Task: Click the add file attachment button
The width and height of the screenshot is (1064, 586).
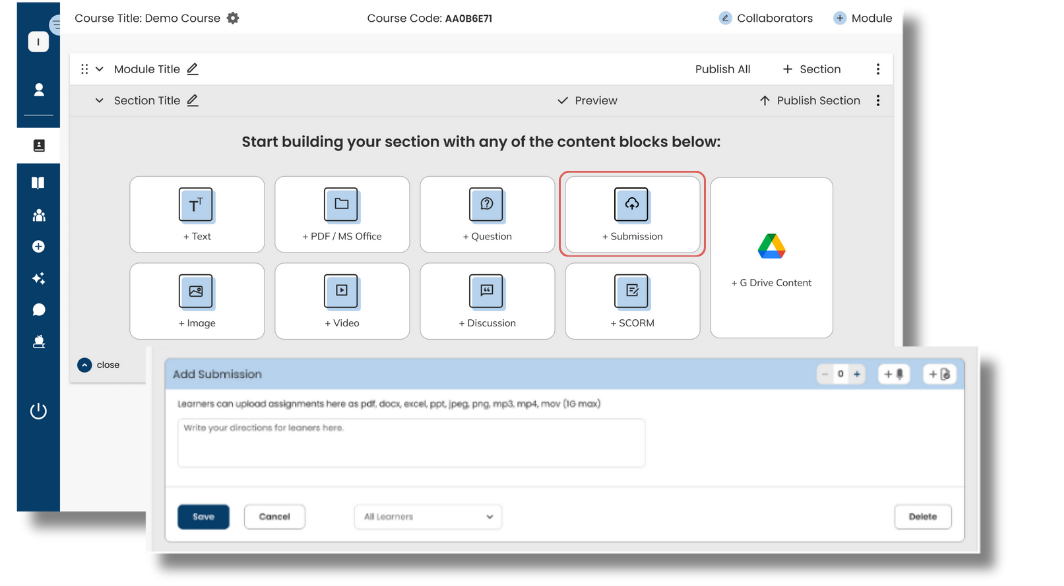Action: (x=940, y=374)
